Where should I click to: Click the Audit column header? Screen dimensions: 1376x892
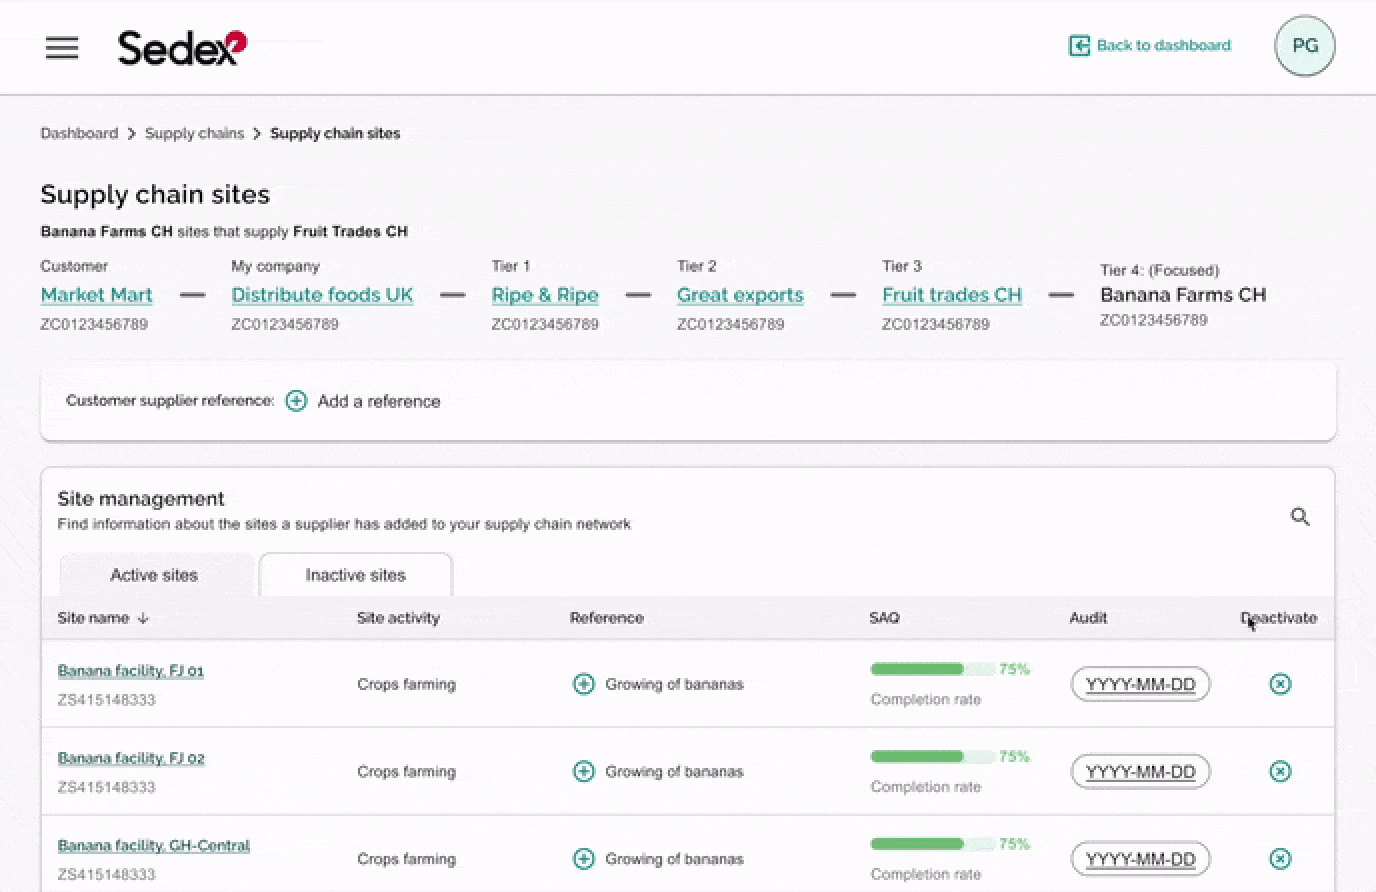[1088, 618]
